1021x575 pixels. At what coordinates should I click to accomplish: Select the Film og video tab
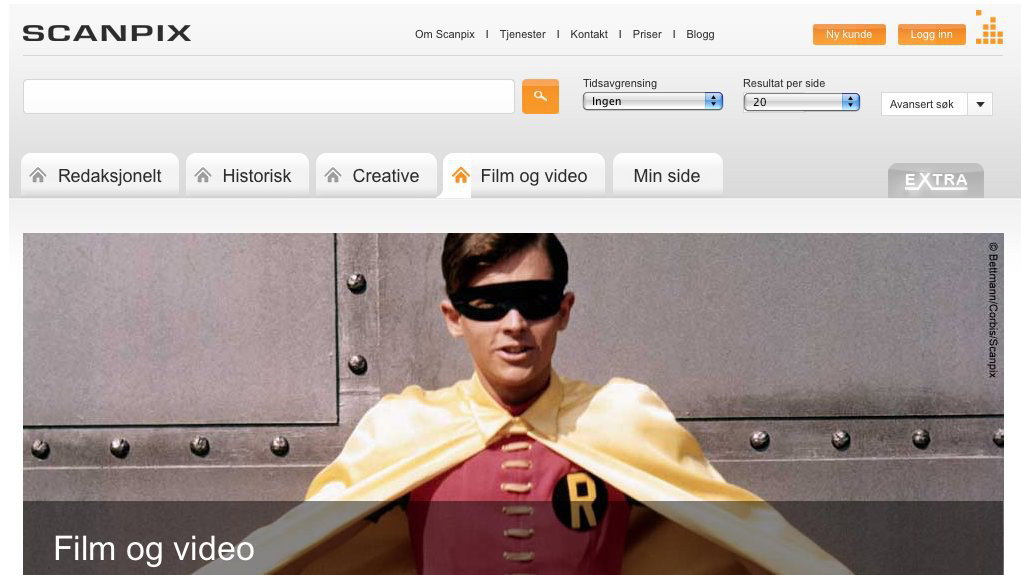click(x=524, y=175)
